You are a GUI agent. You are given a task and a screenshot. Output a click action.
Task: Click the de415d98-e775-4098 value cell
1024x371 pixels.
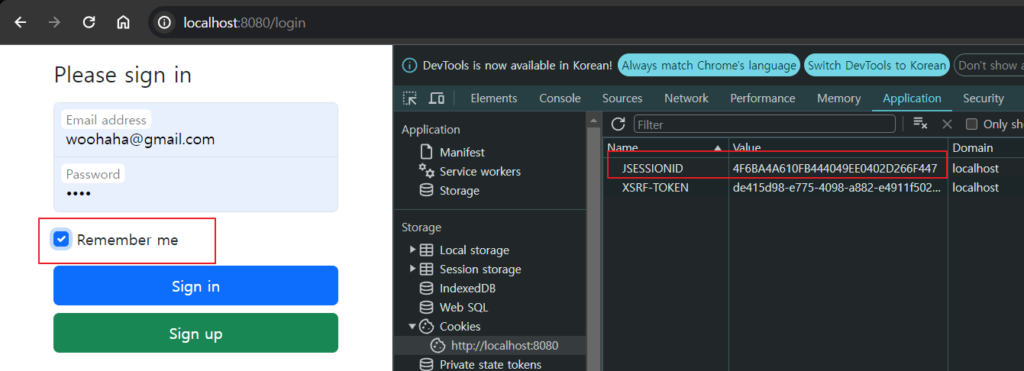pyautogui.click(x=837, y=187)
